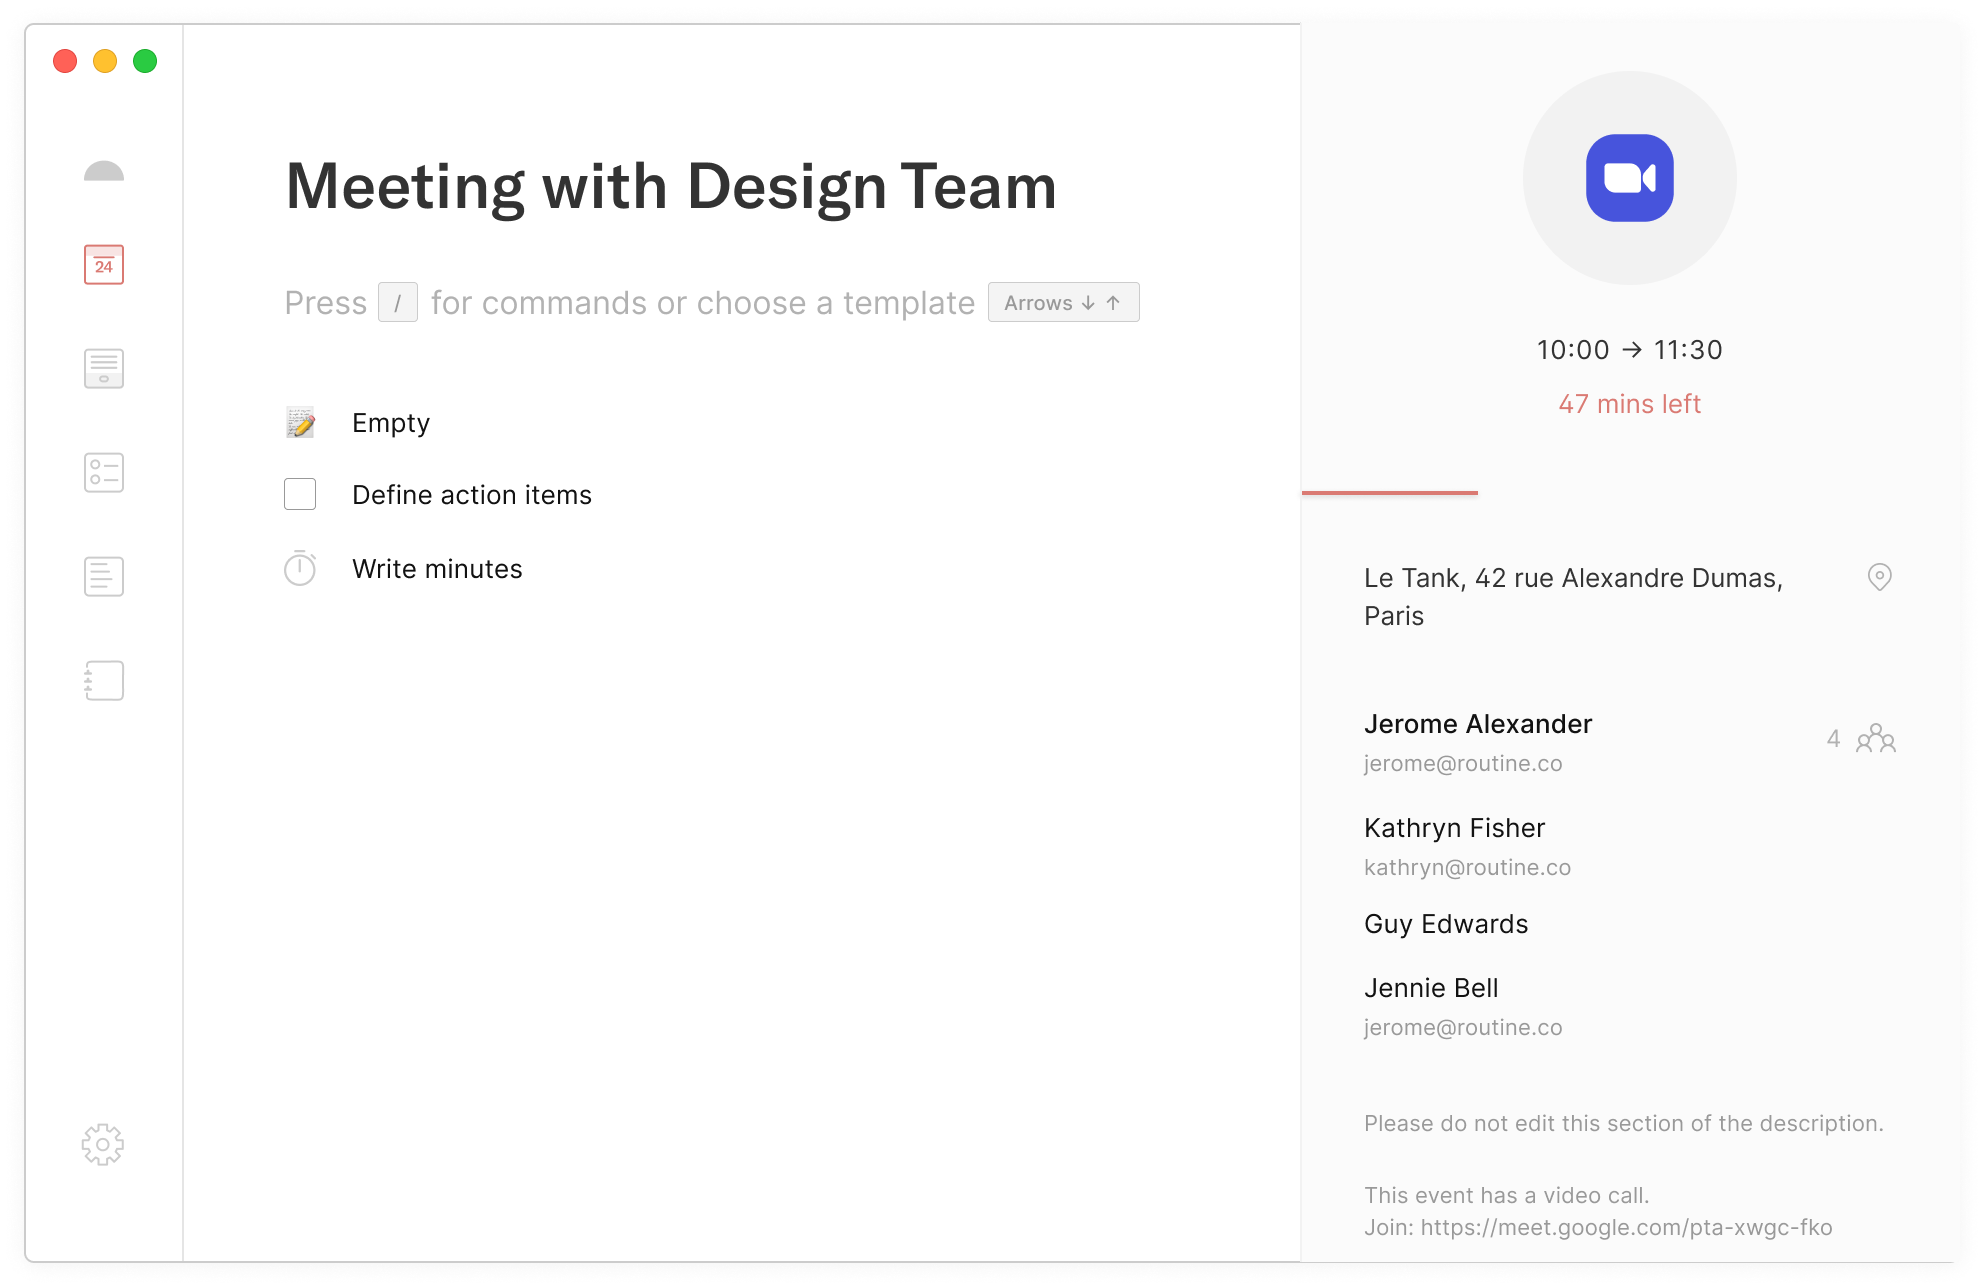Join call via blue video camera icon
This screenshot has width=1985, height=1288.
click(1629, 178)
